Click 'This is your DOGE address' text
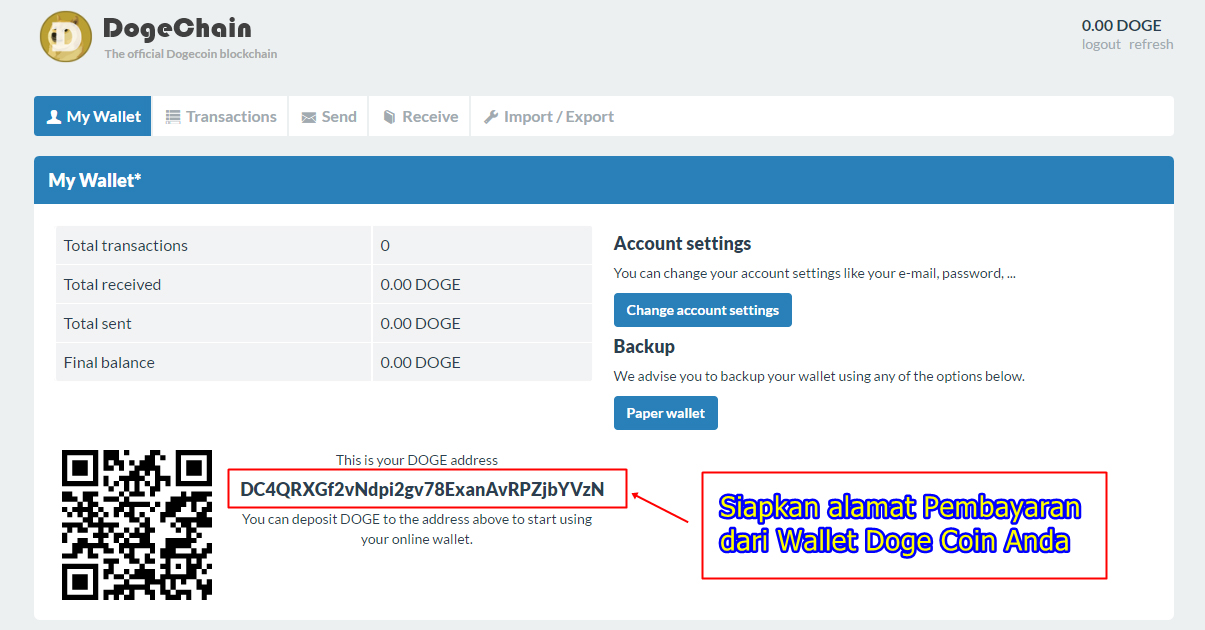Viewport: 1205px width, 630px height. coord(417,460)
